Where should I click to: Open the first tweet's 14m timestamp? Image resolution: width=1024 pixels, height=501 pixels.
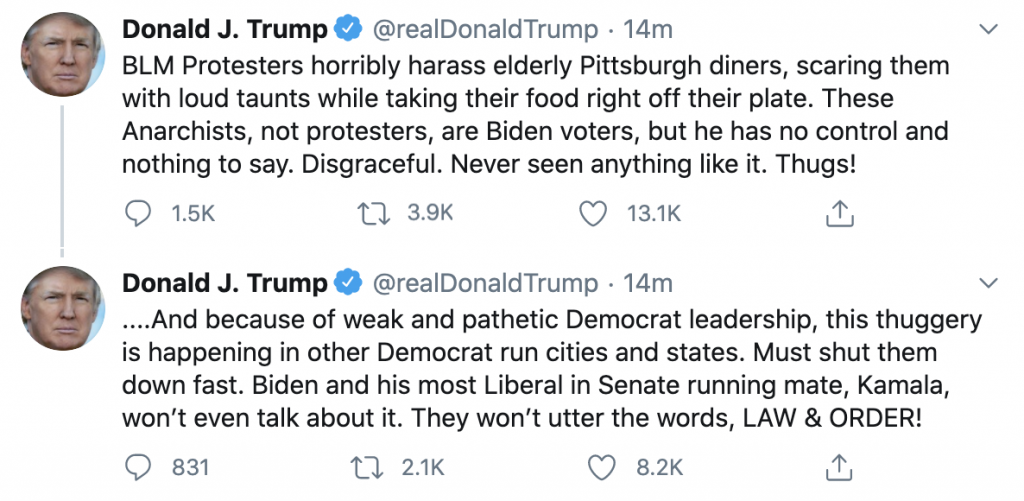coord(648,30)
